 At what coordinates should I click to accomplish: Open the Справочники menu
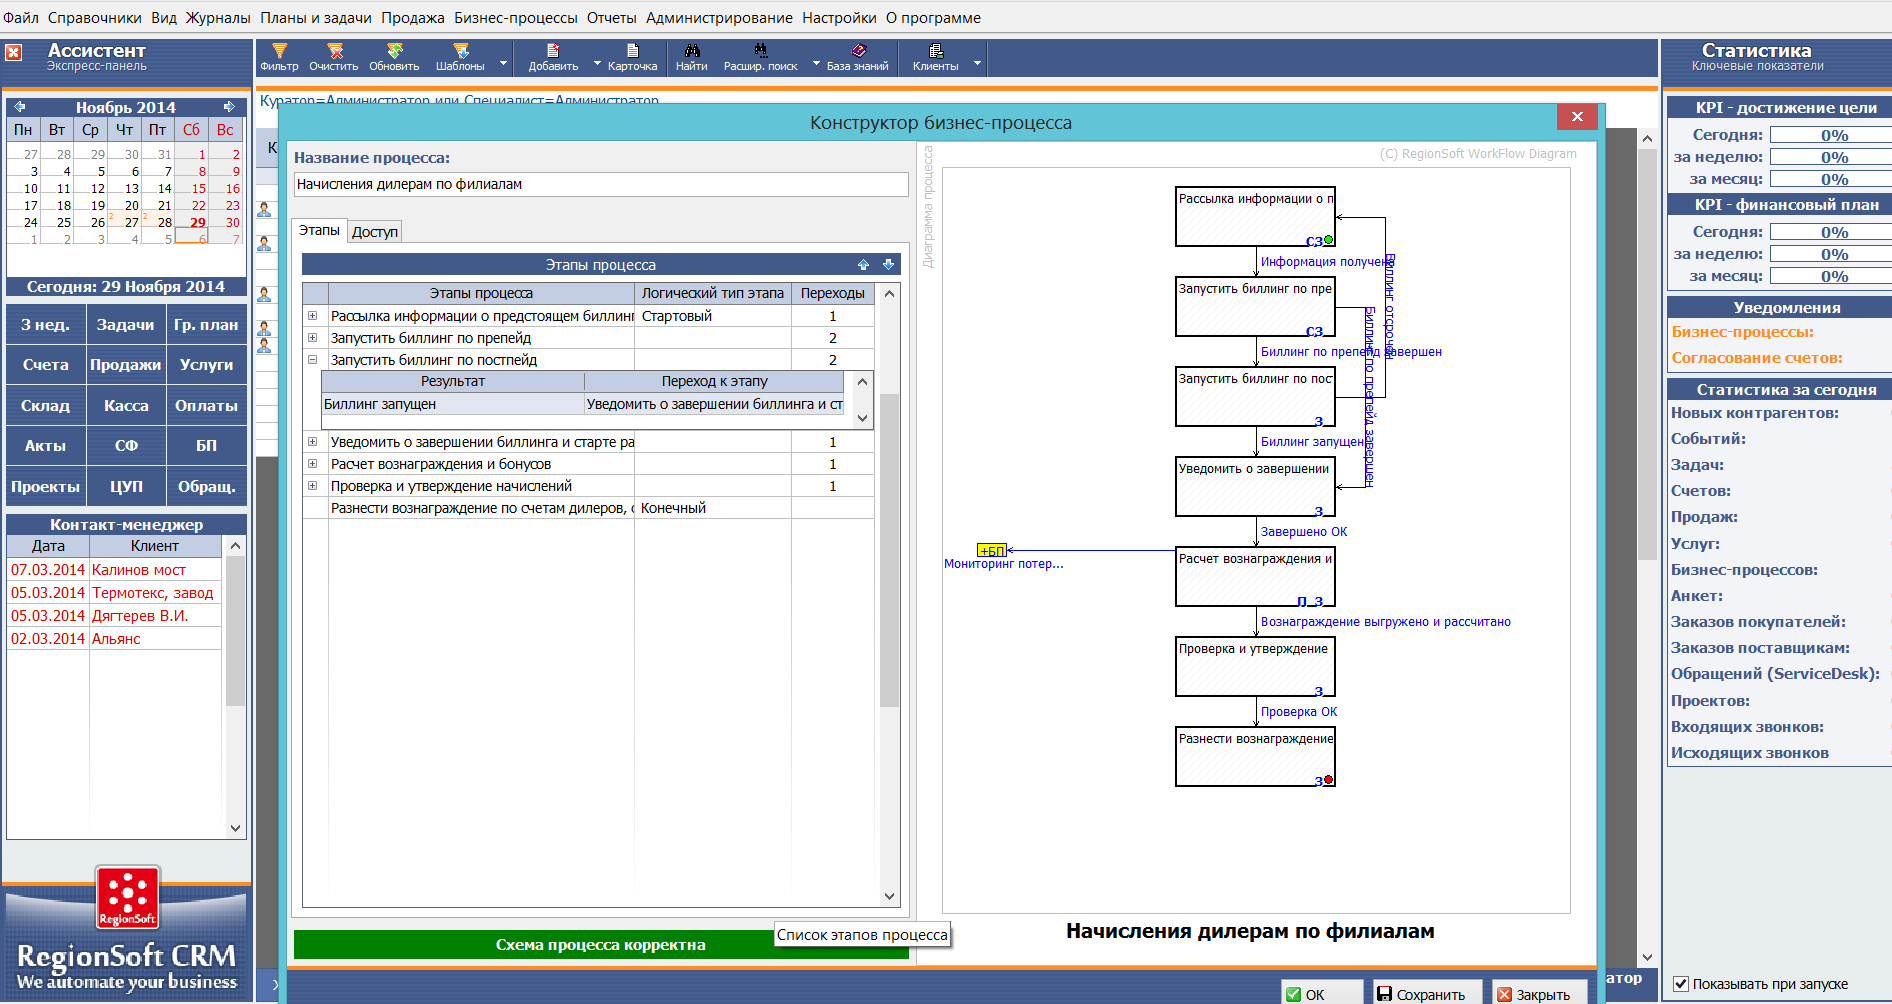point(95,18)
